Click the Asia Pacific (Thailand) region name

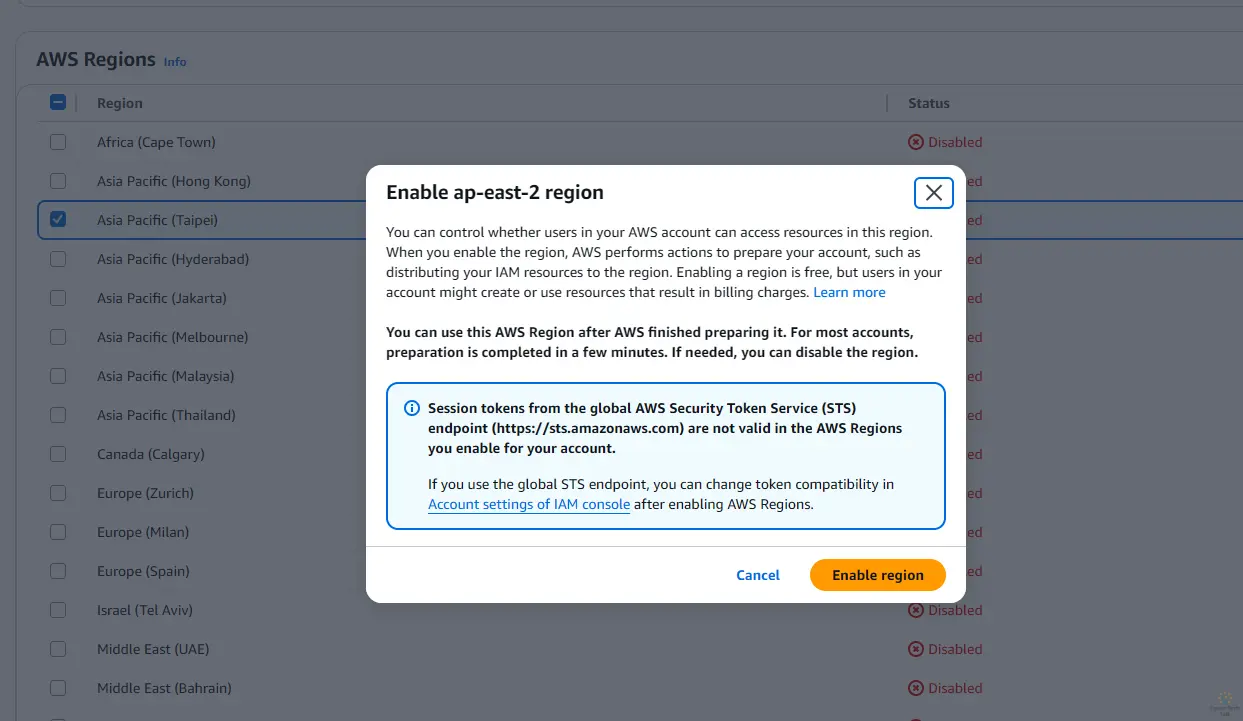point(166,415)
